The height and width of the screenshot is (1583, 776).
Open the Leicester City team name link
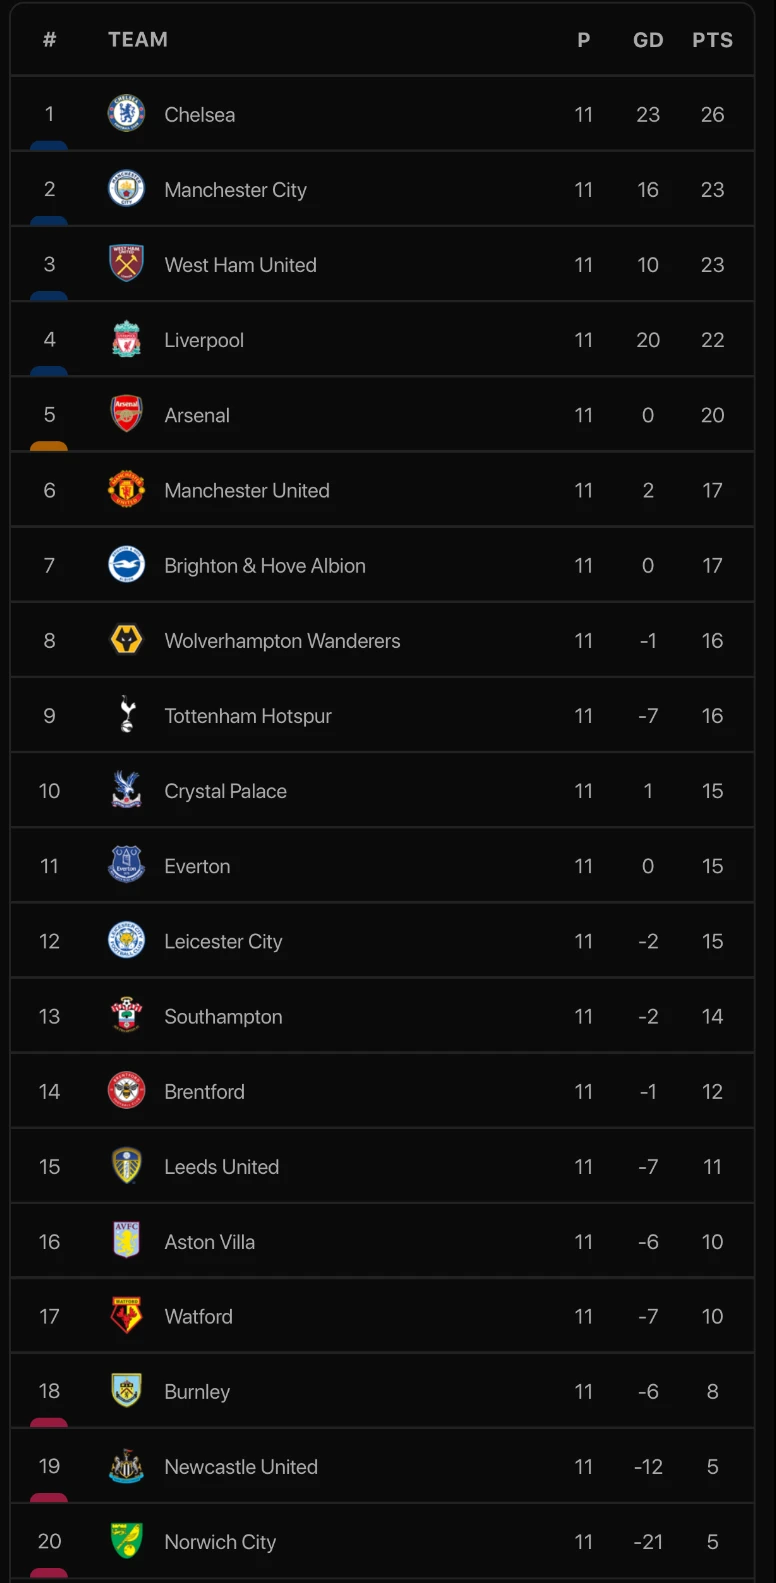point(223,941)
